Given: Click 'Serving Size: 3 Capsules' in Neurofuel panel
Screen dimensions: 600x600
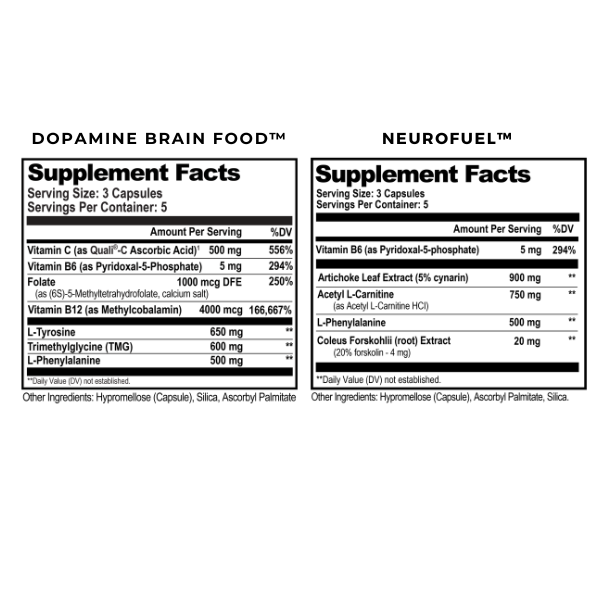Looking at the screenshot, I should click(370, 194).
